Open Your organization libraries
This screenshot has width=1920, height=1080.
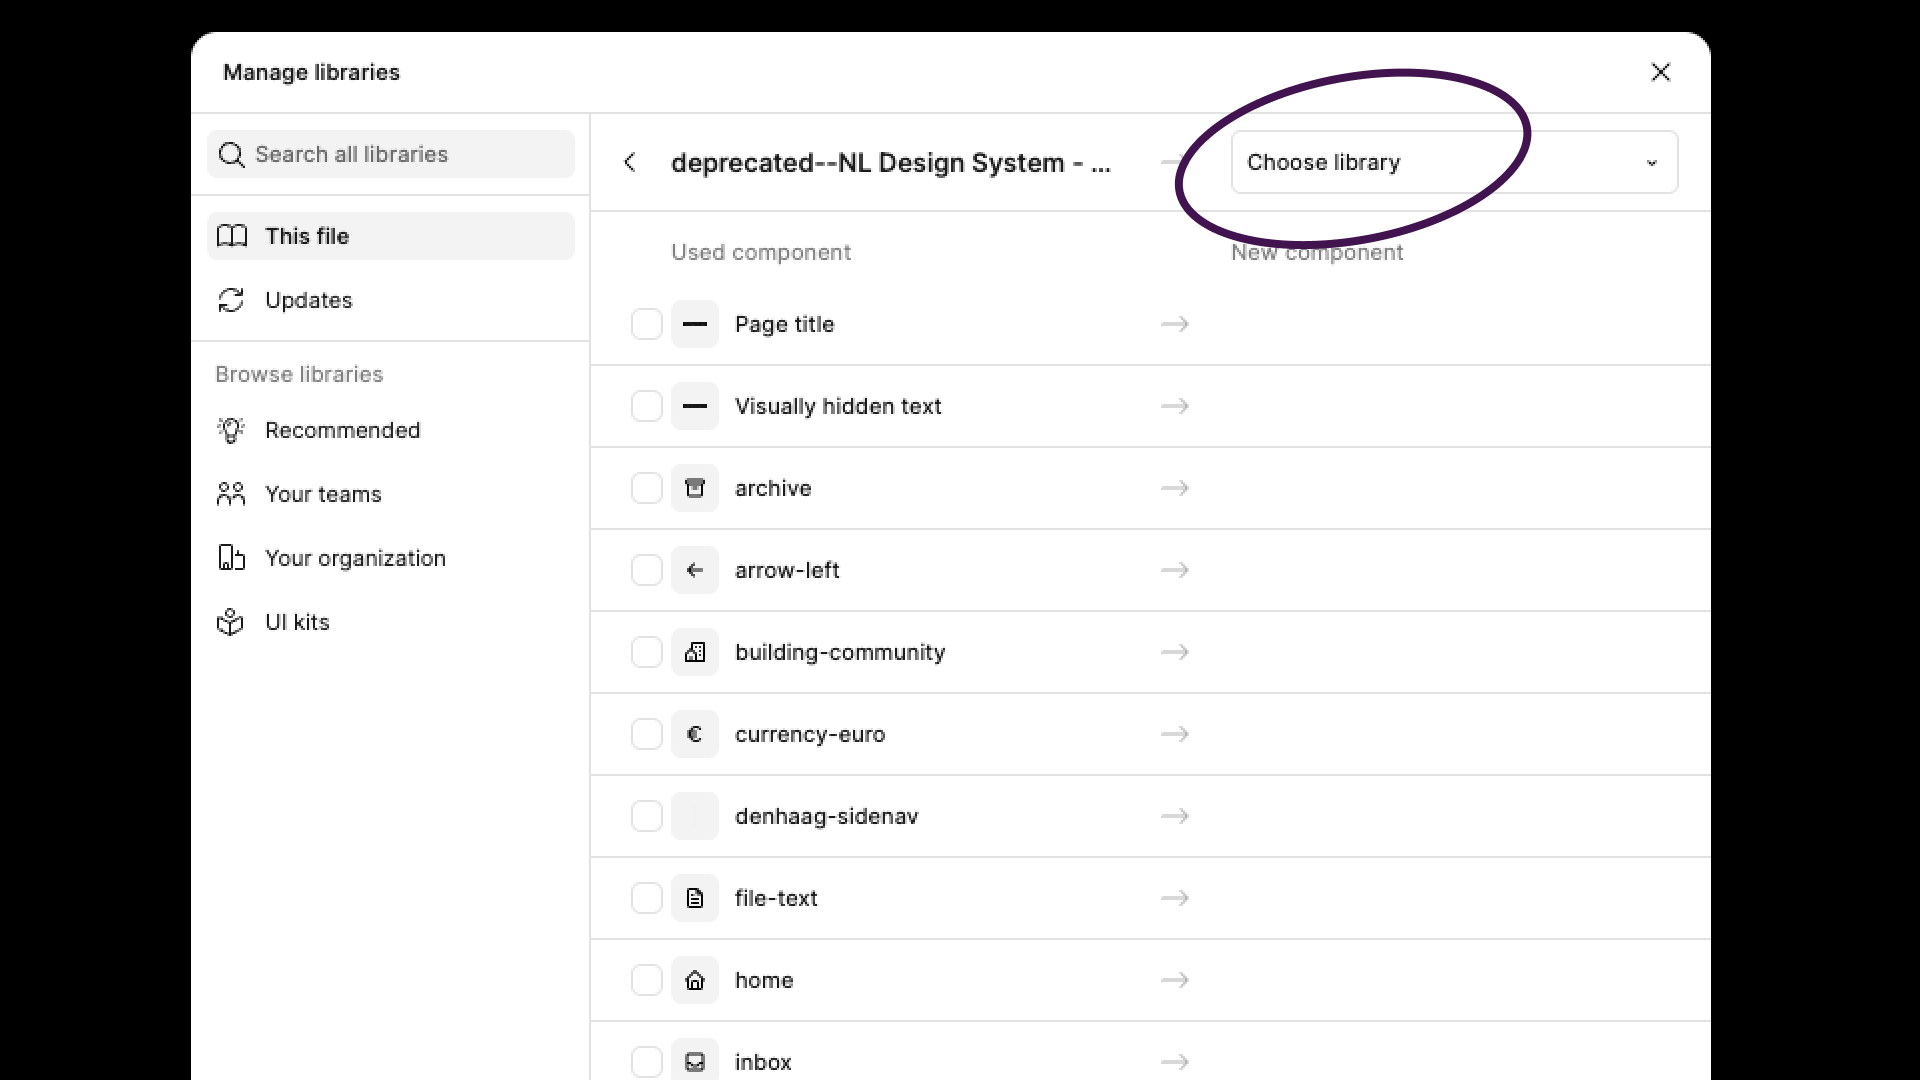pos(354,558)
